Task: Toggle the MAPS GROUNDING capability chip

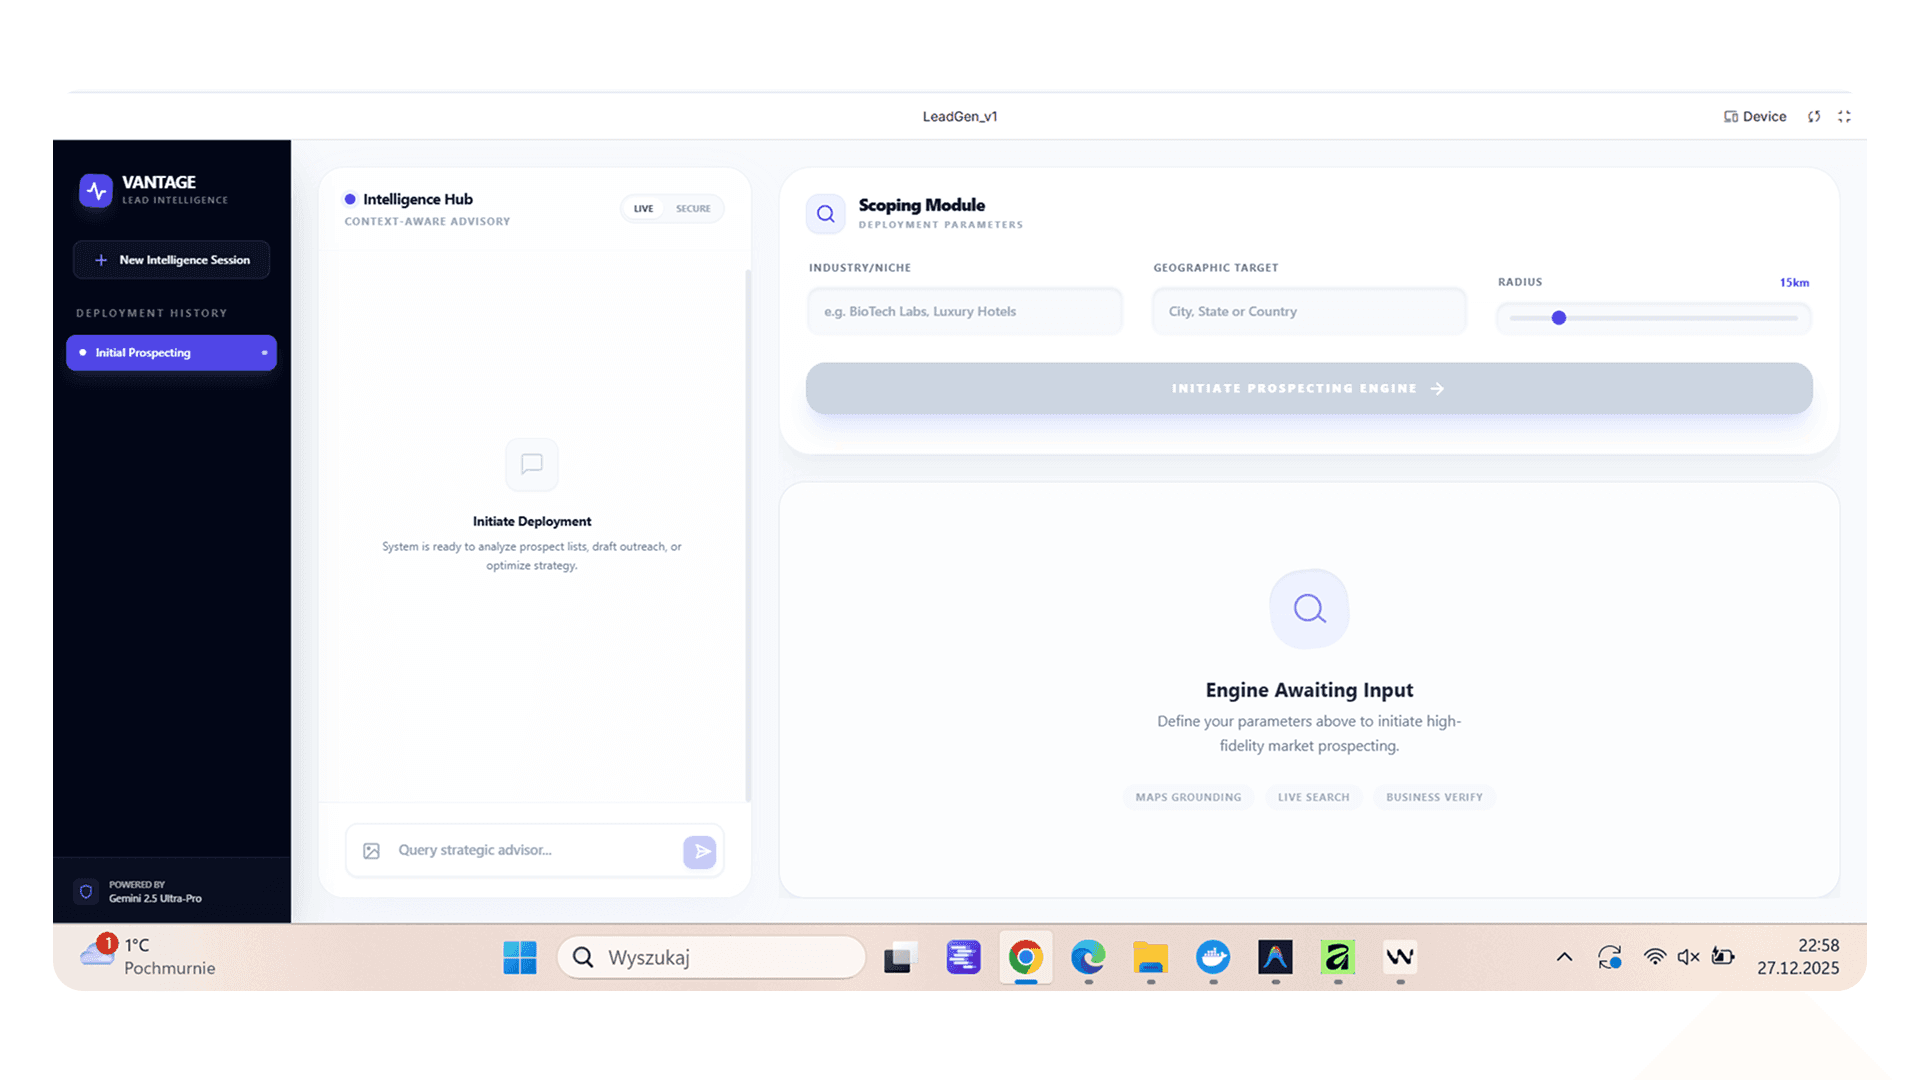Action: (x=1188, y=797)
